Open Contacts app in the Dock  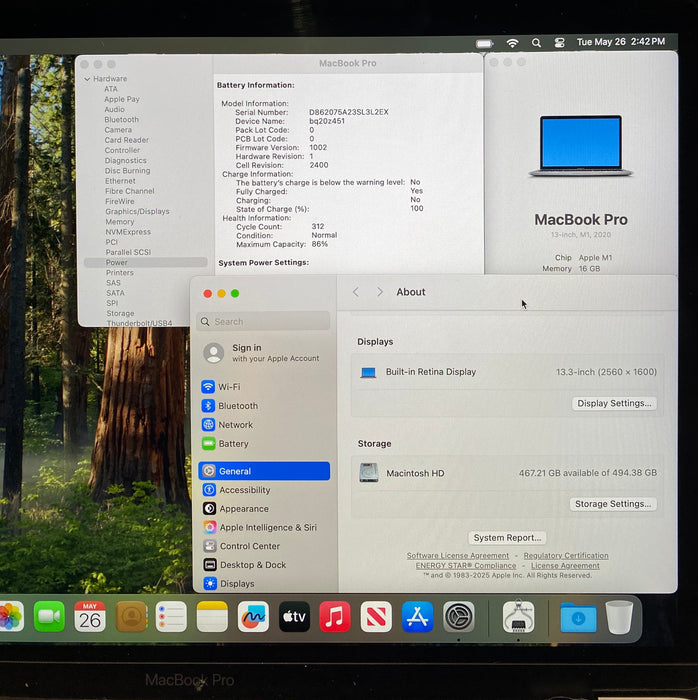[131, 617]
